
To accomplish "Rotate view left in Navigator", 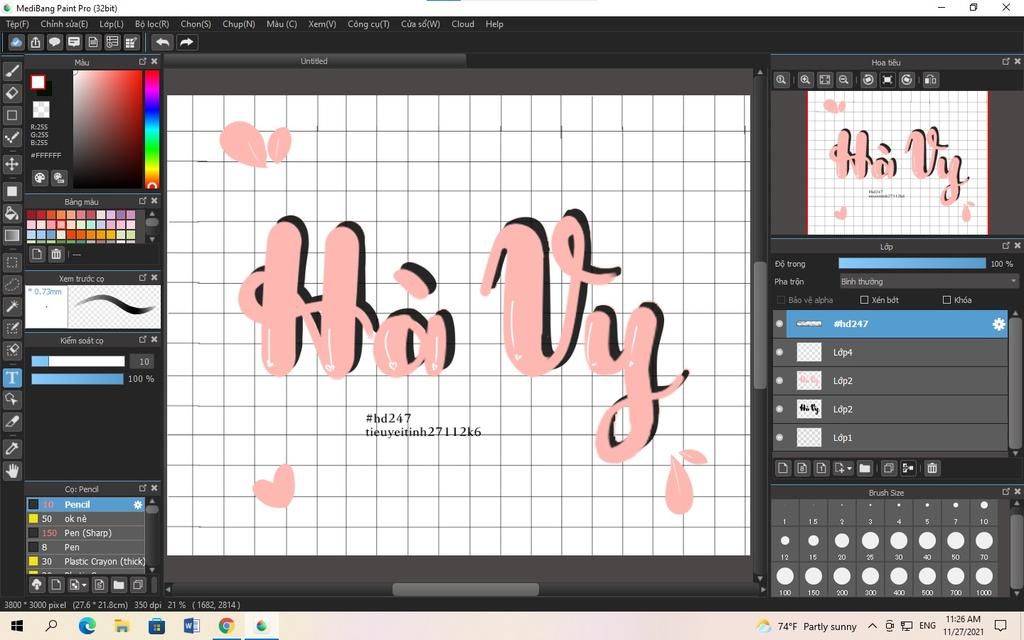I will [868, 80].
